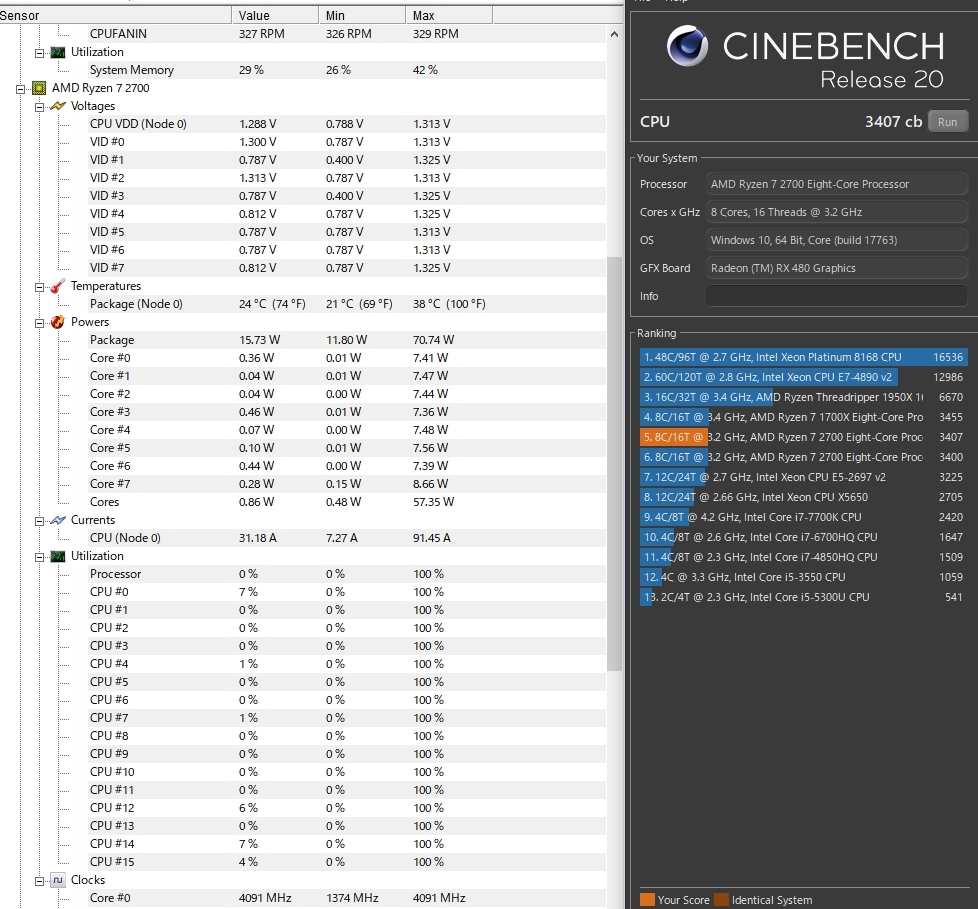Select the Core i7-4850HQ ranking entry

pyautogui.click(x=803, y=557)
